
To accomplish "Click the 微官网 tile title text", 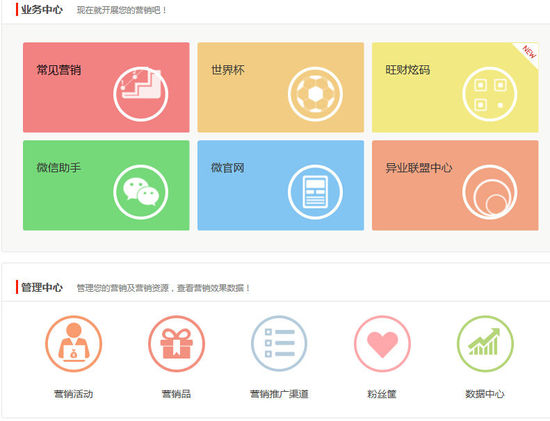I will tap(228, 168).
